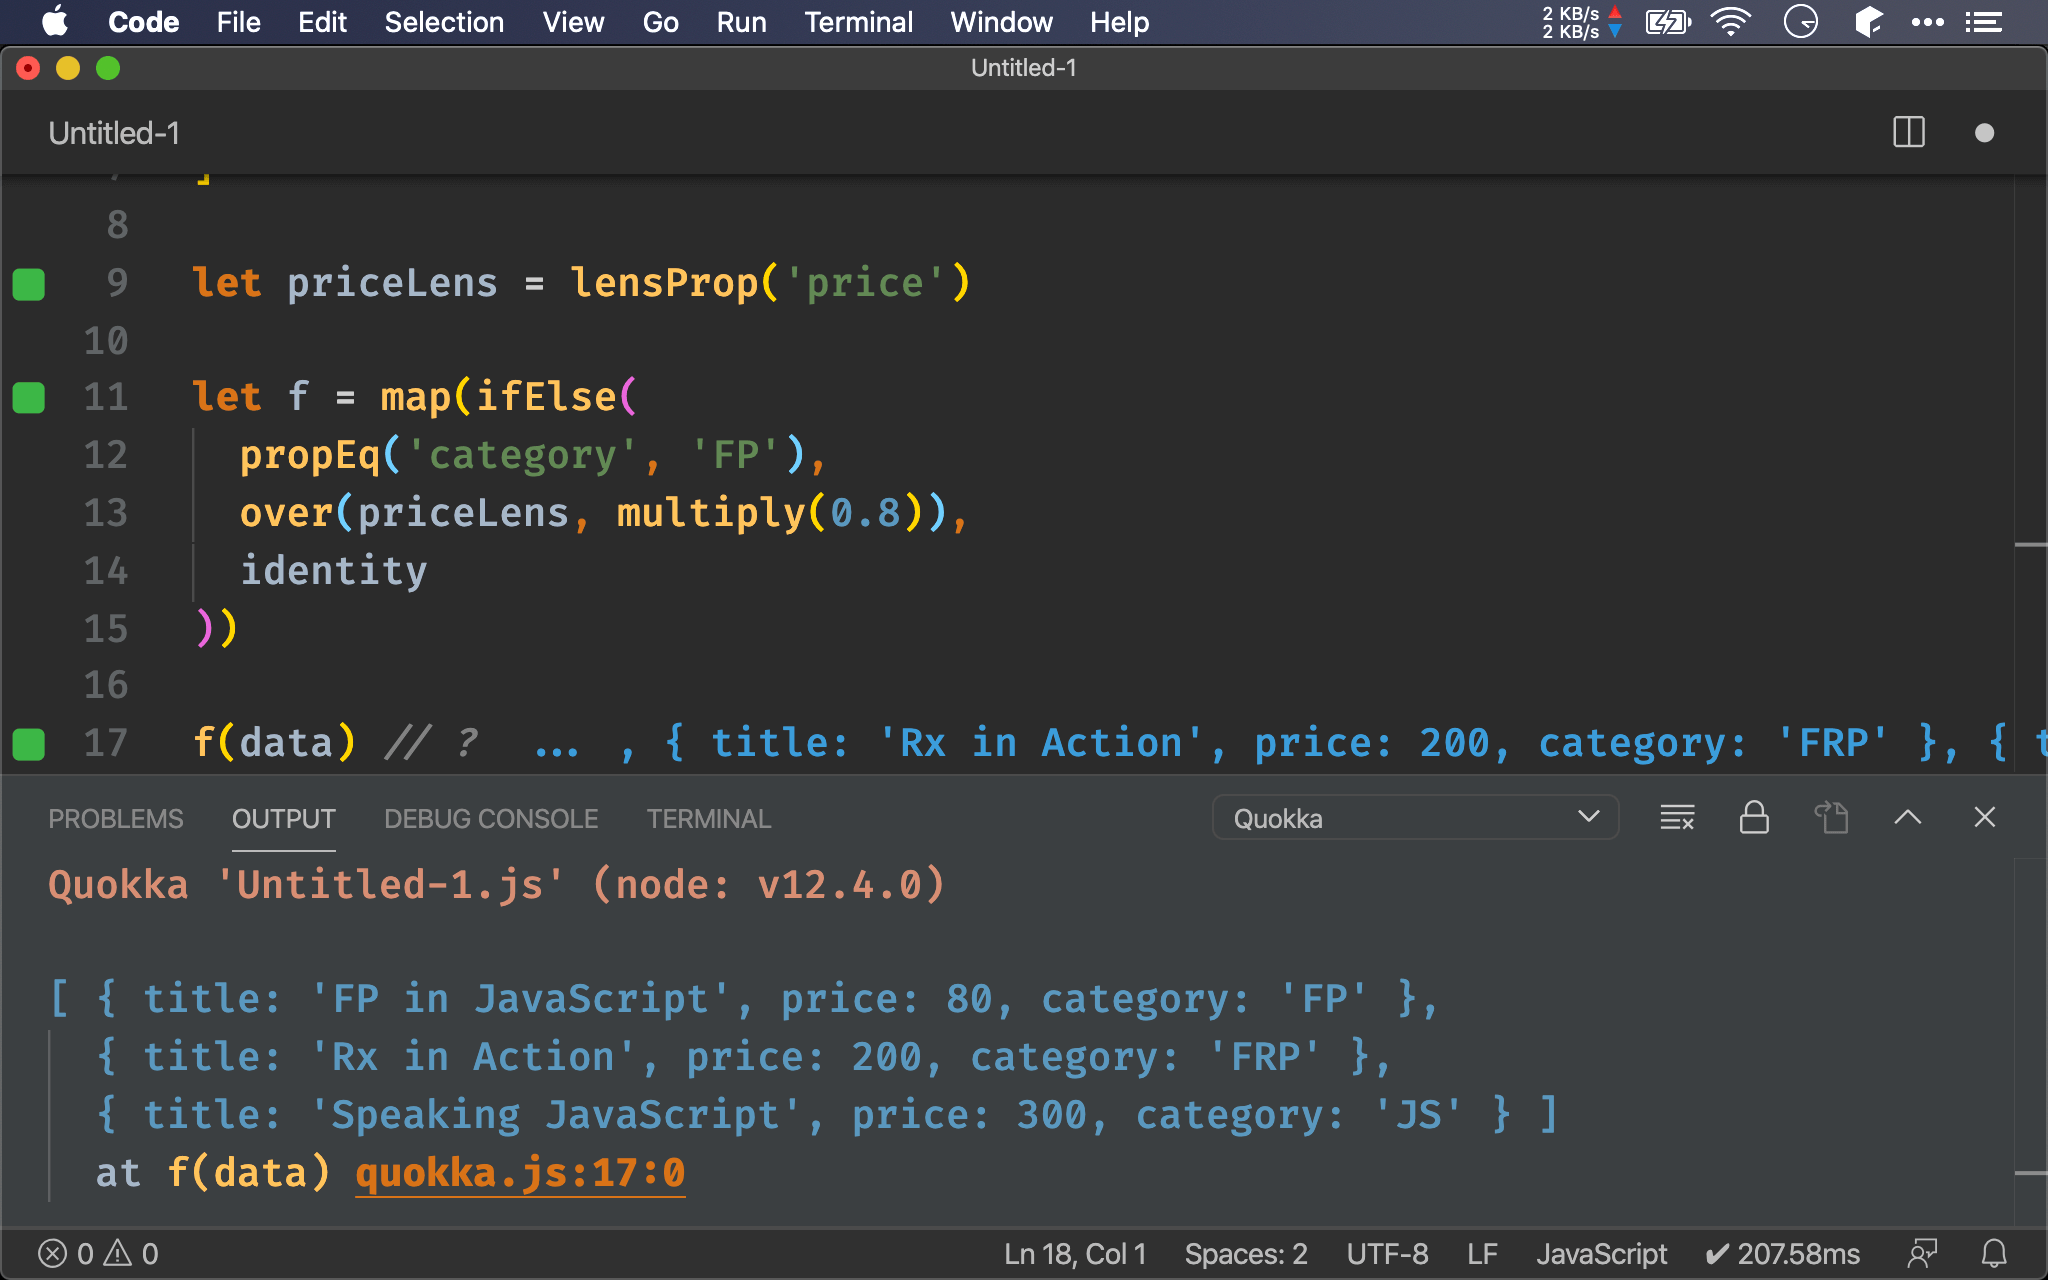Toggle green run indicator on line 11

(x=29, y=395)
